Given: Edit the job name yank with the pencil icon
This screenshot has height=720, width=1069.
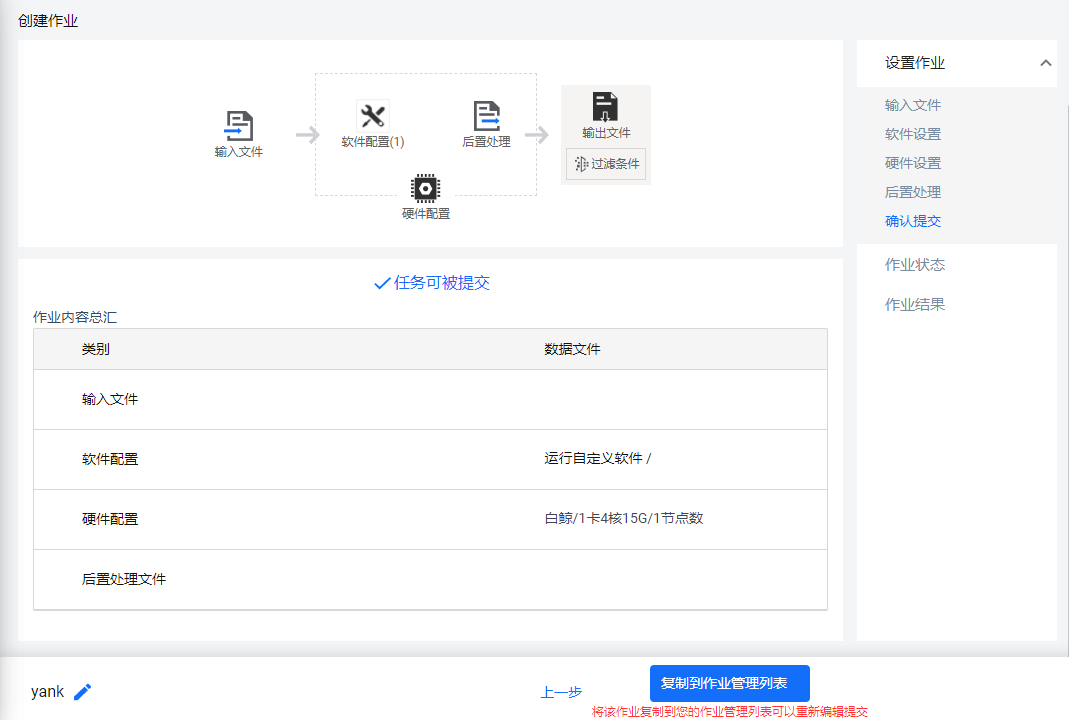Looking at the screenshot, I should click(x=82, y=691).
